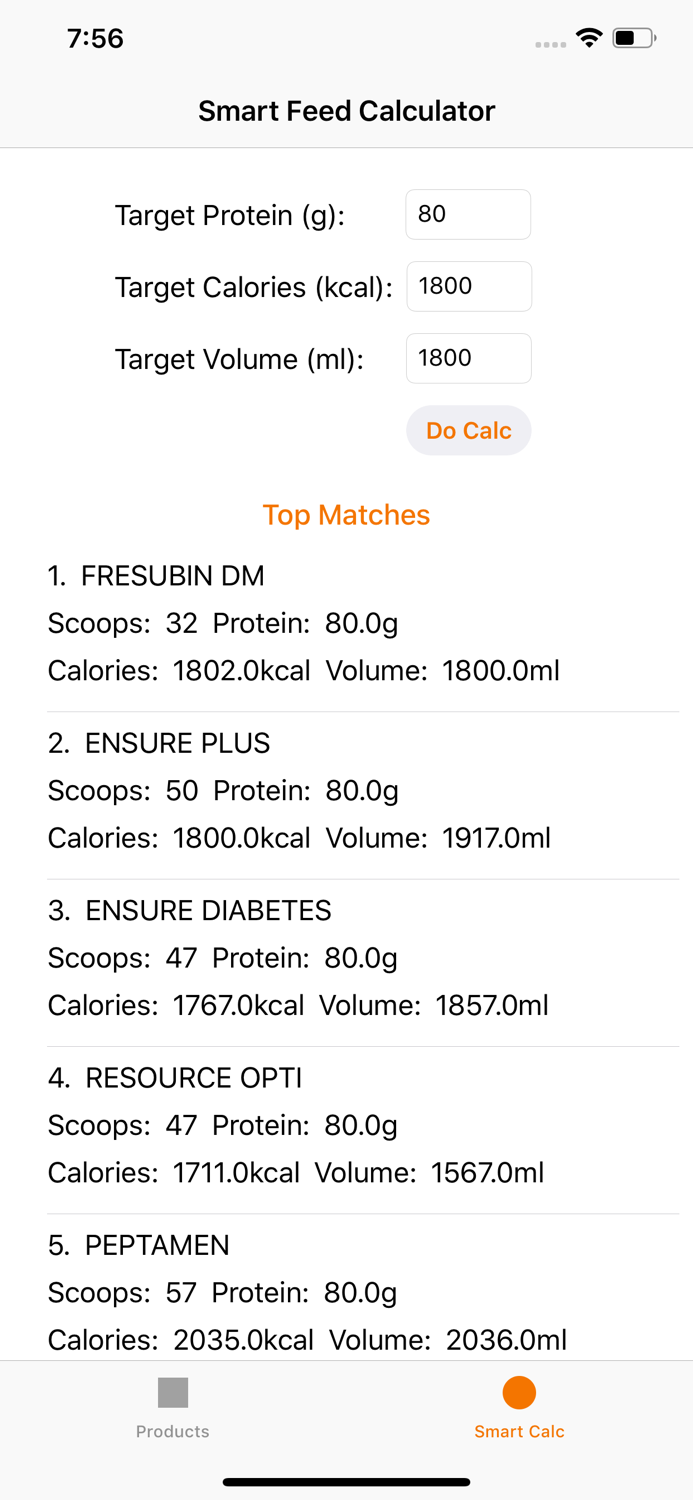Tap the home indicator bar at the bottom
This screenshot has width=693, height=1500.
pyautogui.click(x=346, y=1481)
